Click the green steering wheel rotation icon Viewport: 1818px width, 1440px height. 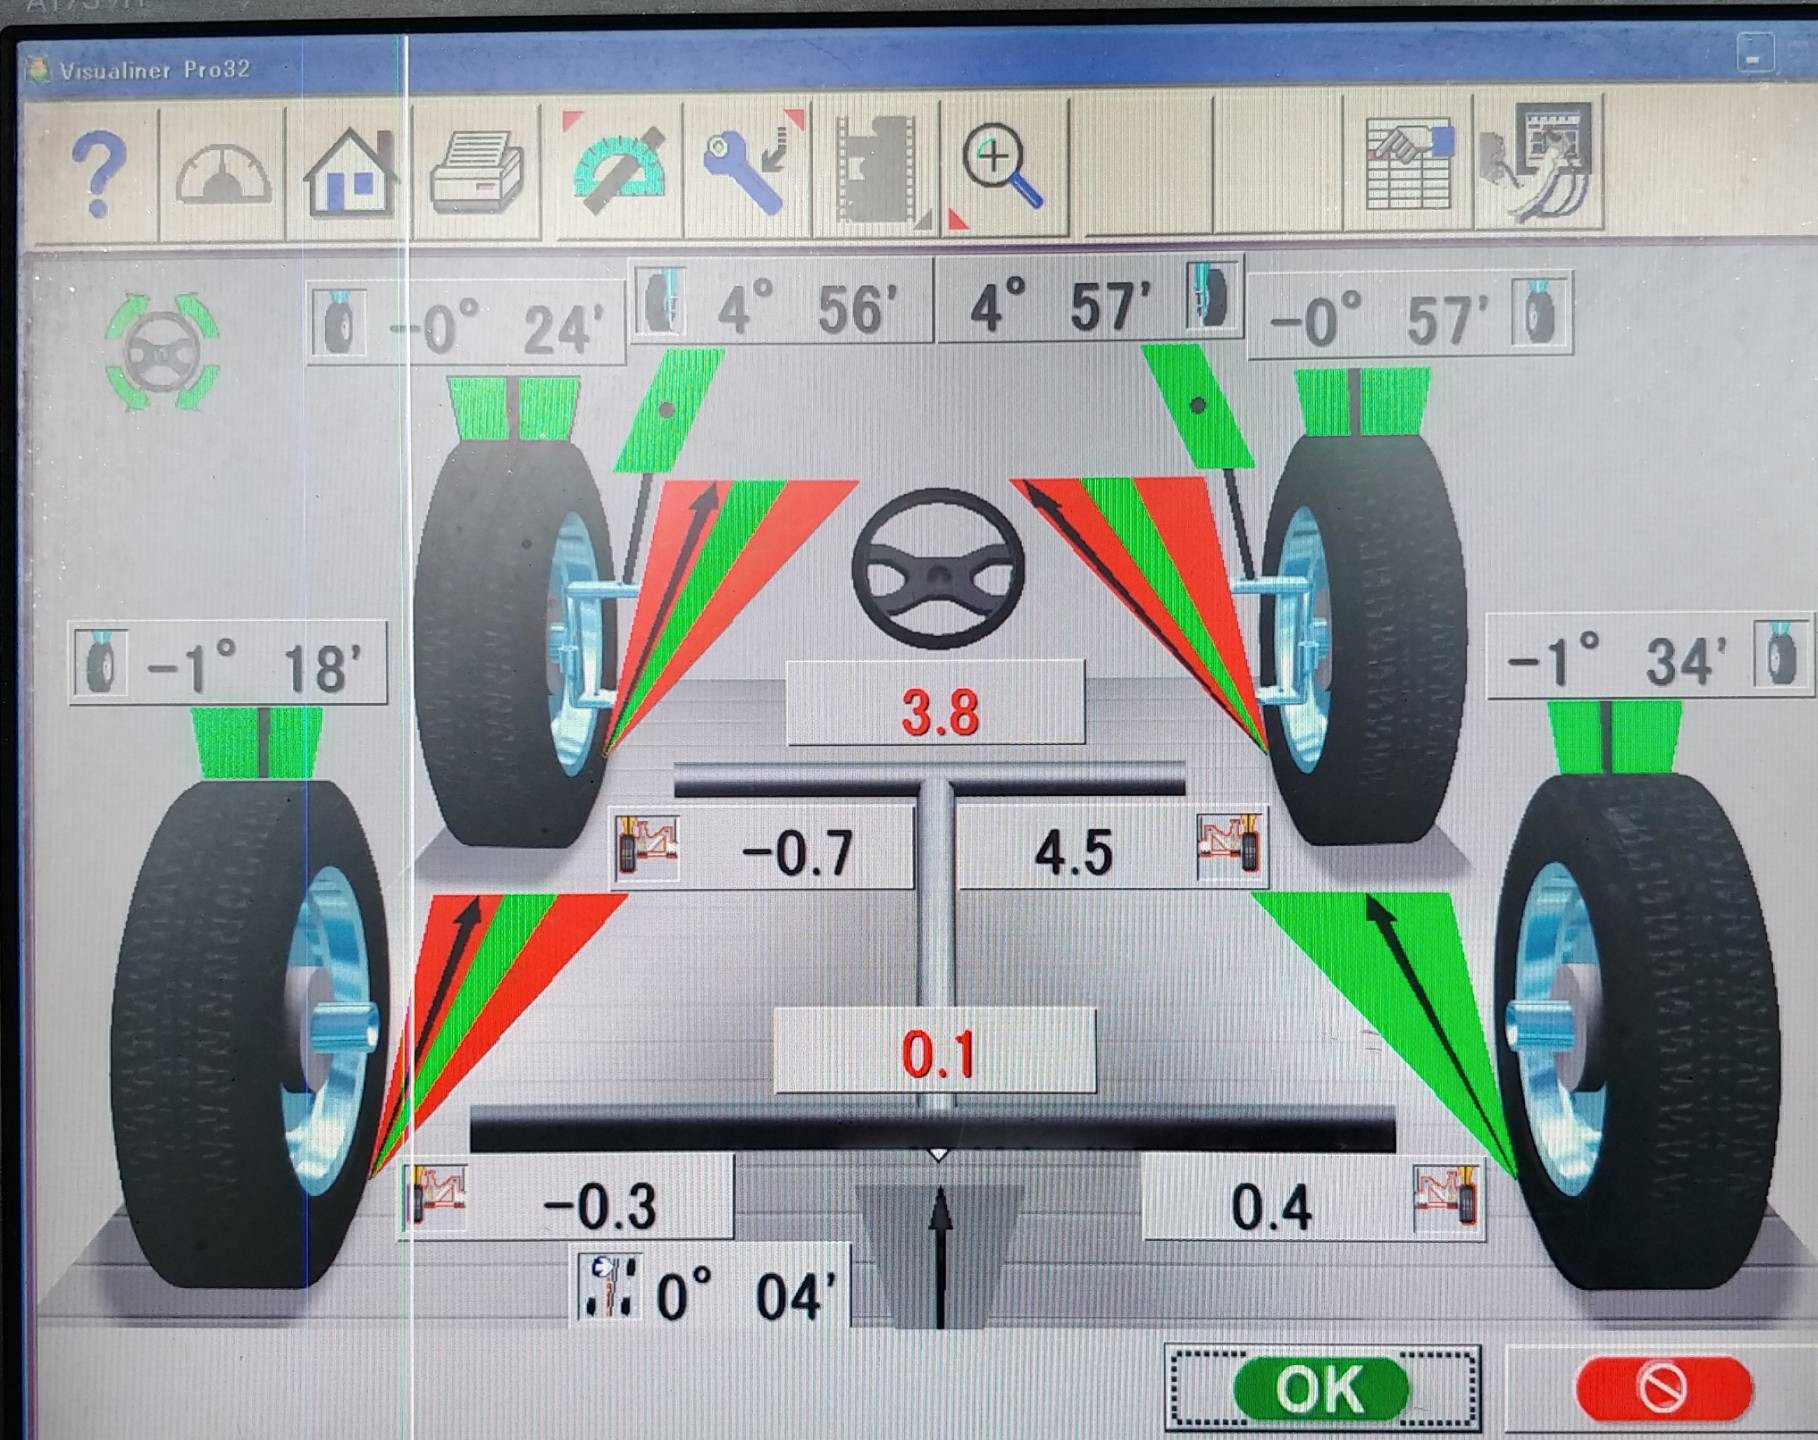(162, 352)
